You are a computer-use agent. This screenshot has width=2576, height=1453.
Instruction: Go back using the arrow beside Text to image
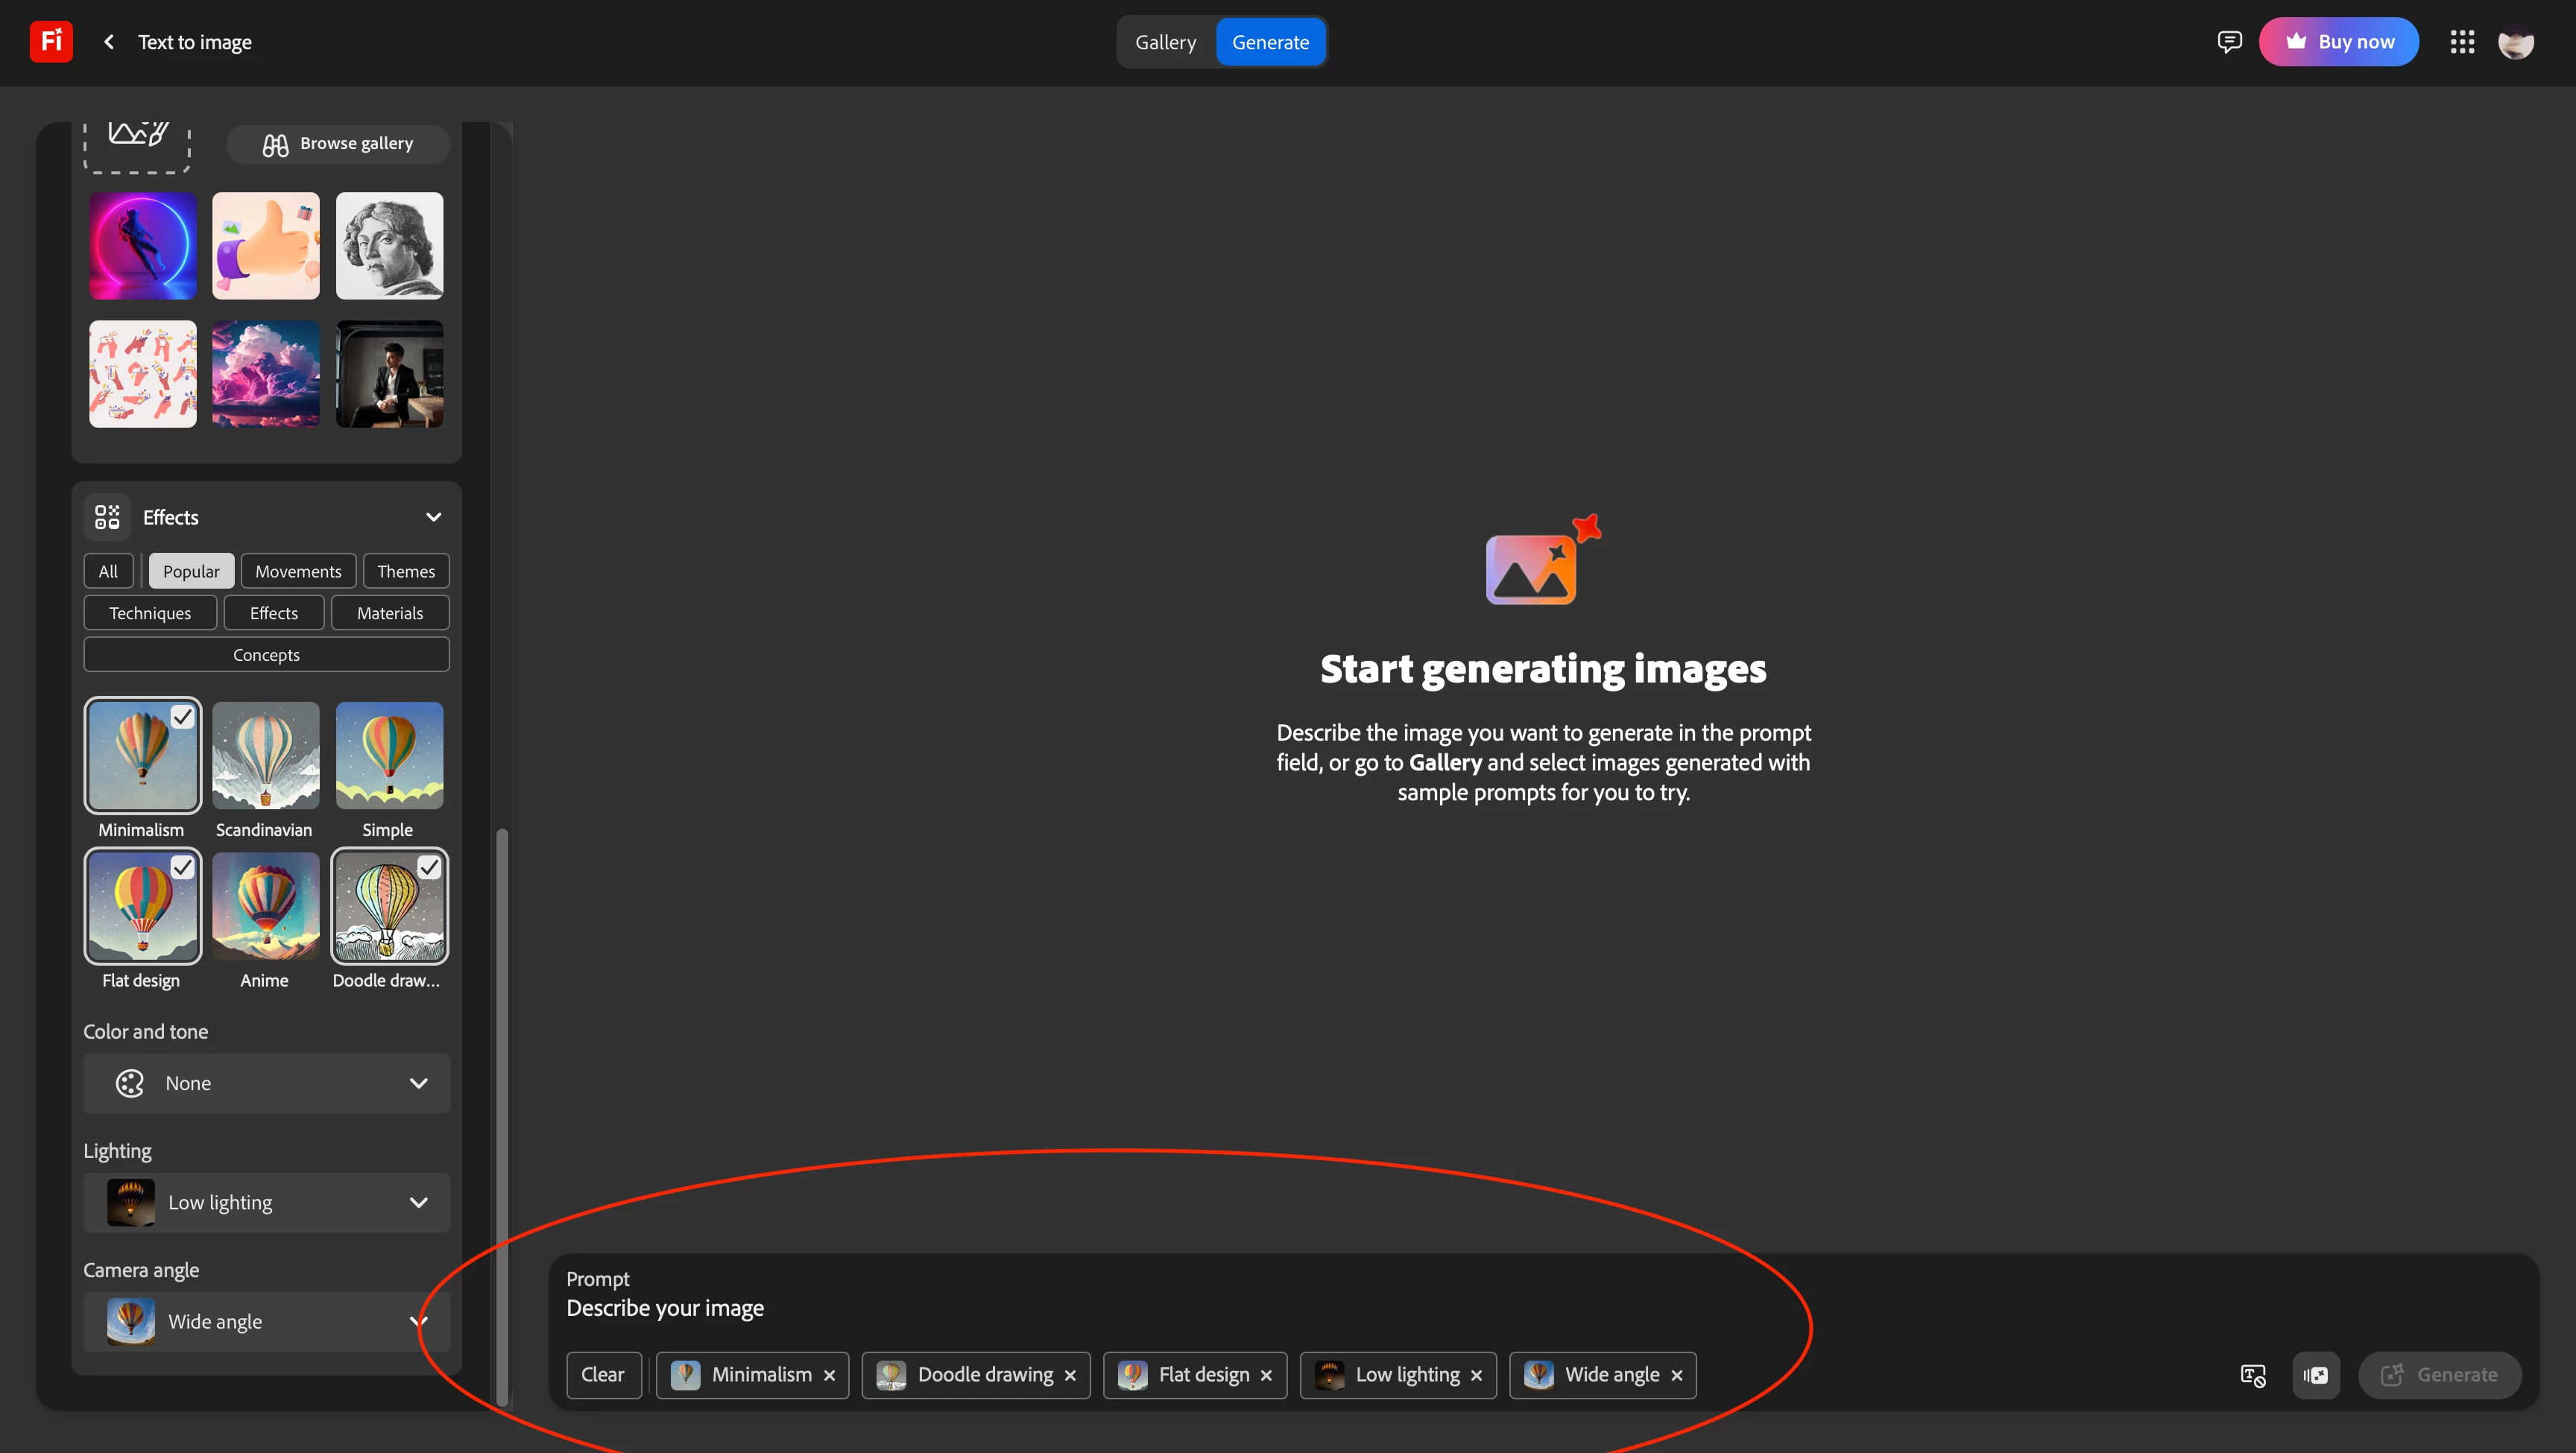click(x=109, y=41)
